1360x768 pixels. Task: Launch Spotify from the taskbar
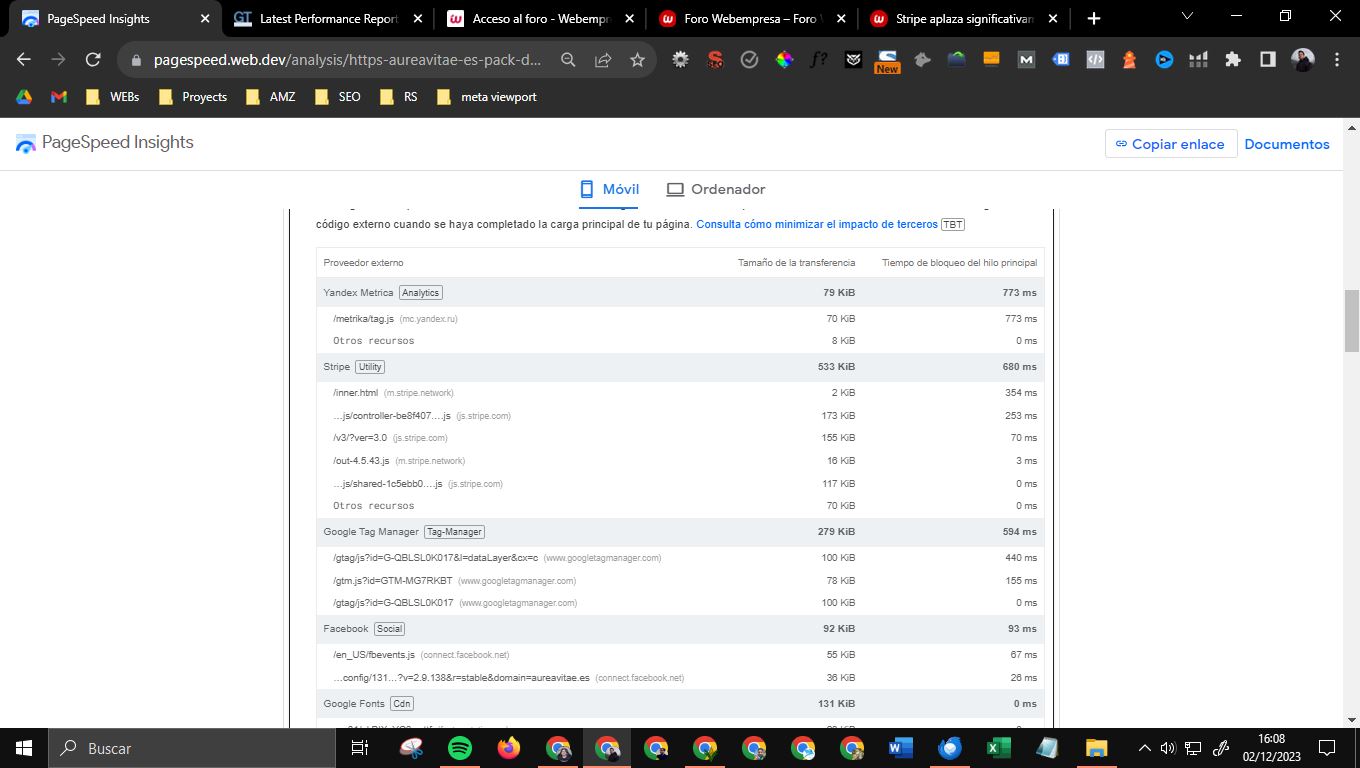[x=460, y=747]
